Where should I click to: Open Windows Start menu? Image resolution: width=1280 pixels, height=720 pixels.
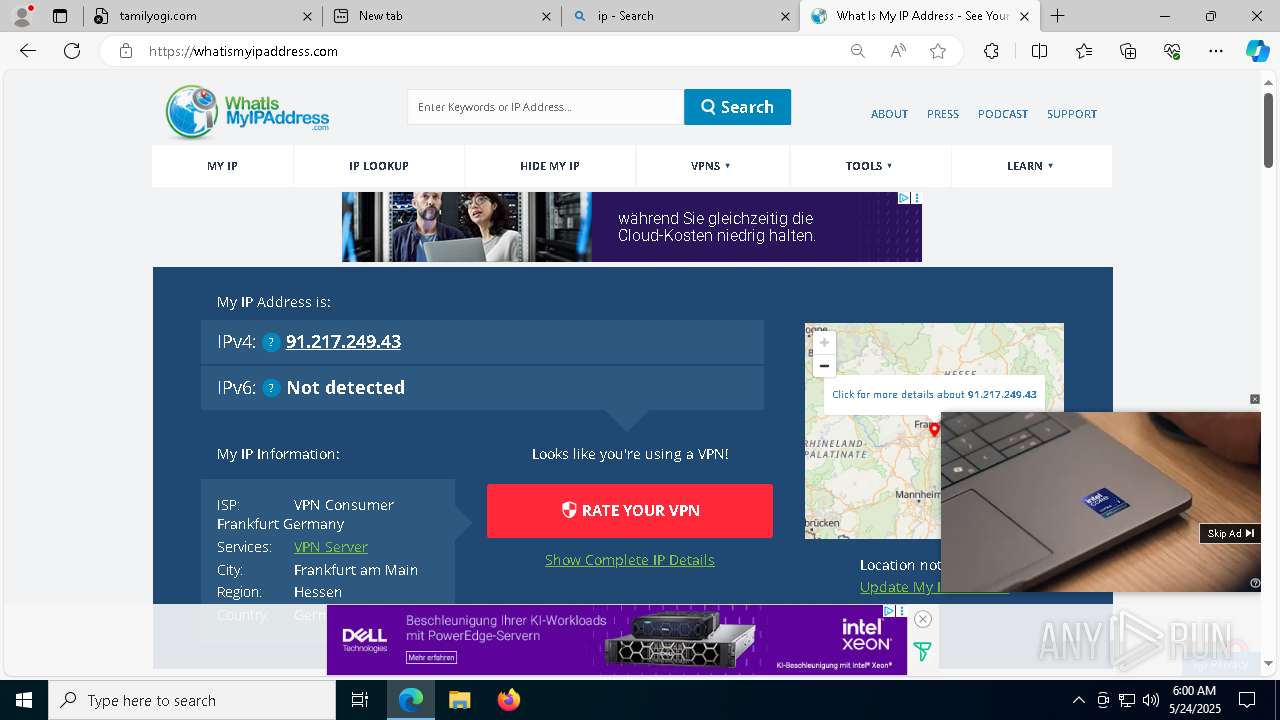point(23,700)
